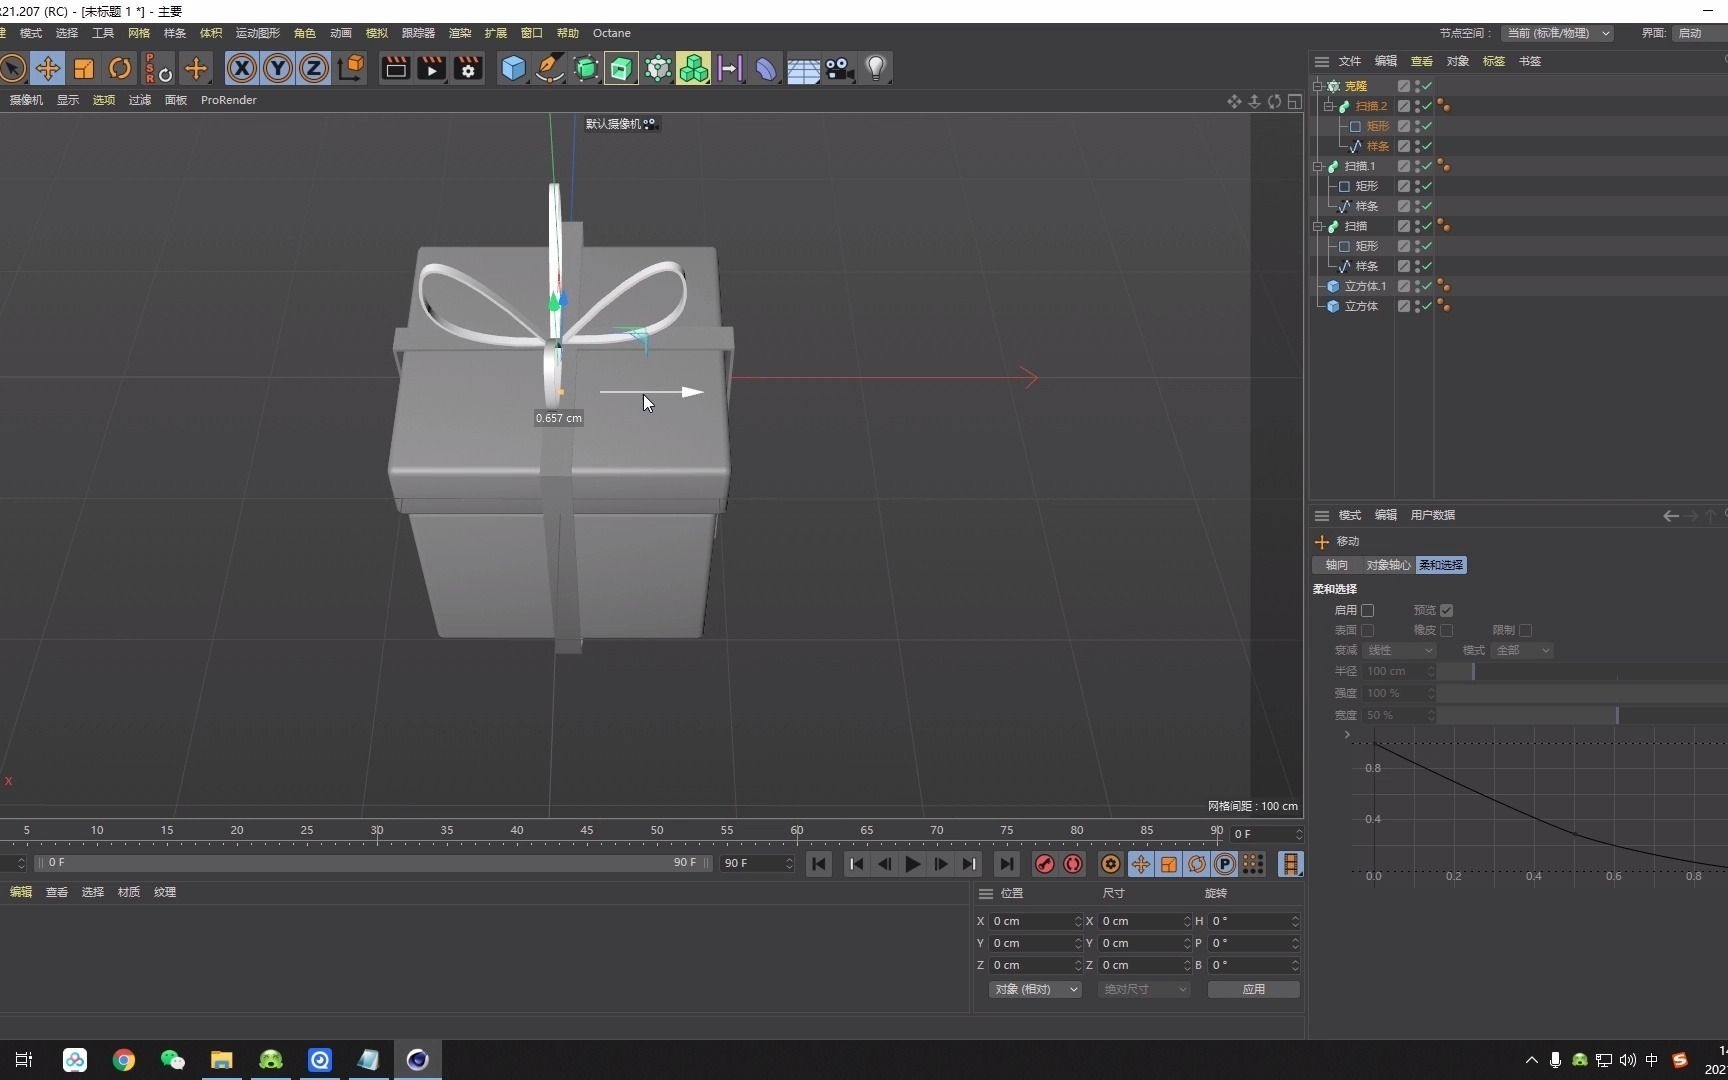Open Google Chrome from the taskbar
1728x1080 pixels.
(x=124, y=1060)
